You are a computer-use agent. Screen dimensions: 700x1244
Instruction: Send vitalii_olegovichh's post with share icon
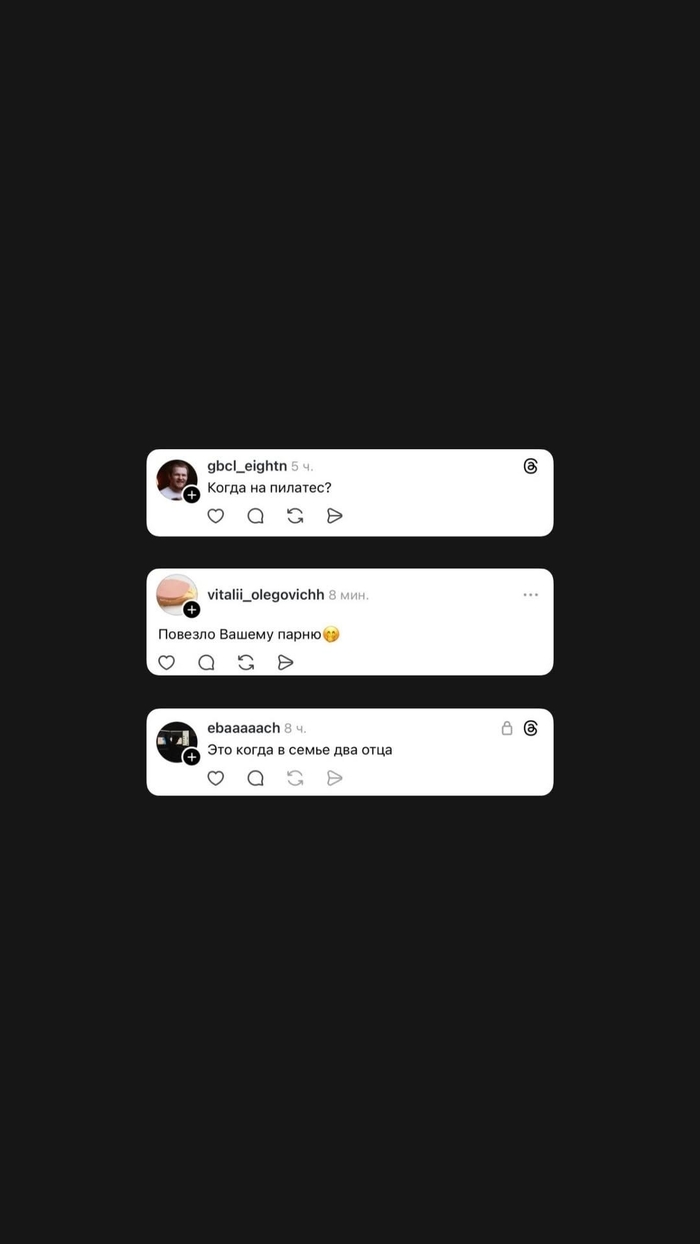[x=285, y=662]
